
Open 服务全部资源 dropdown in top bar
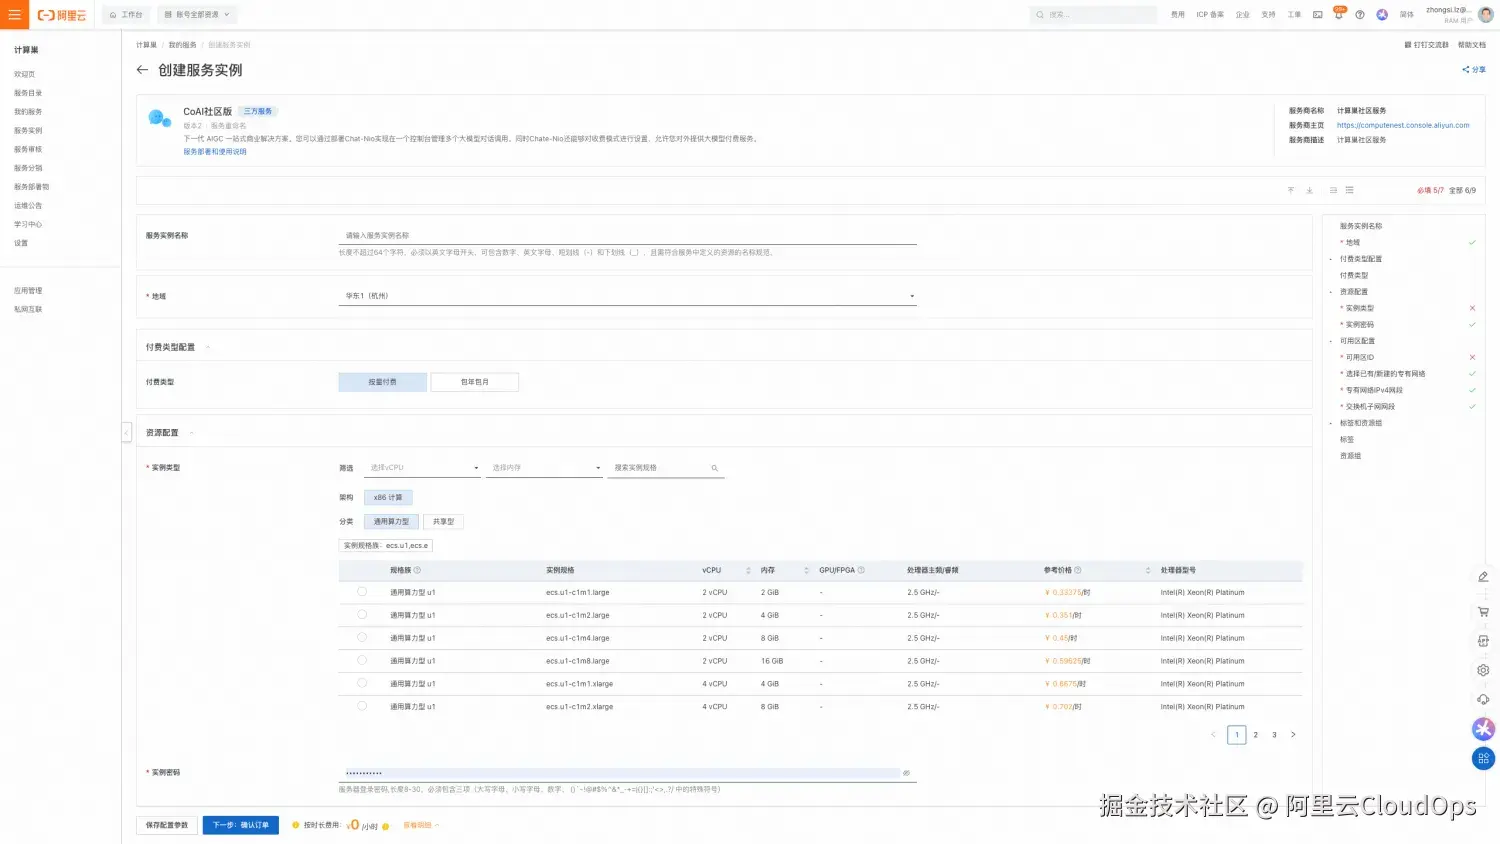[197, 15]
